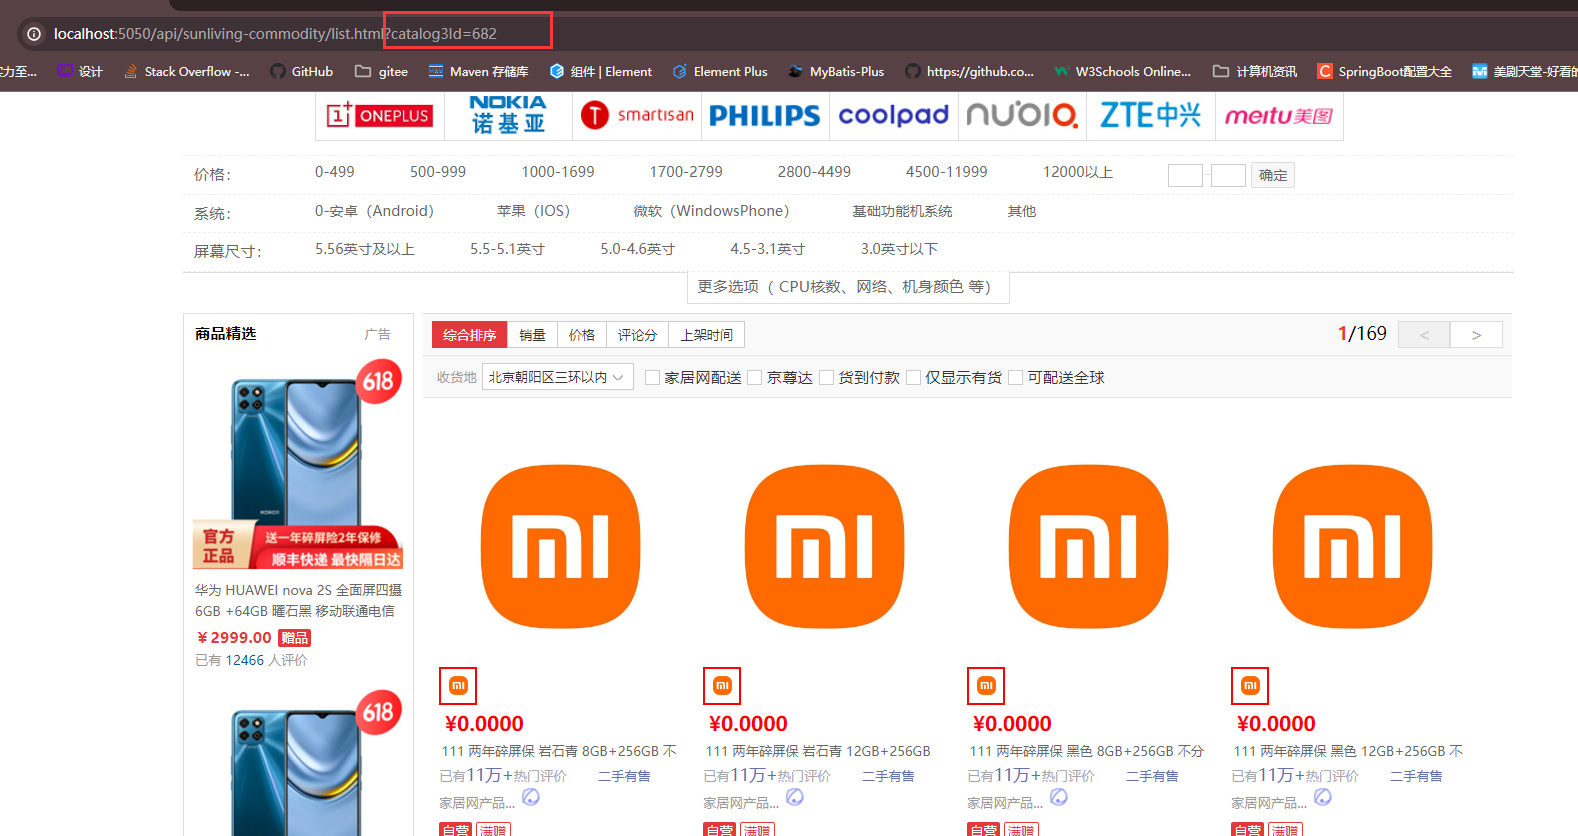The width and height of the screenshot is (1578, 836).
Task: Open large Mi image for 黑色 8GB+256GB product
Action: point(1088,547)
